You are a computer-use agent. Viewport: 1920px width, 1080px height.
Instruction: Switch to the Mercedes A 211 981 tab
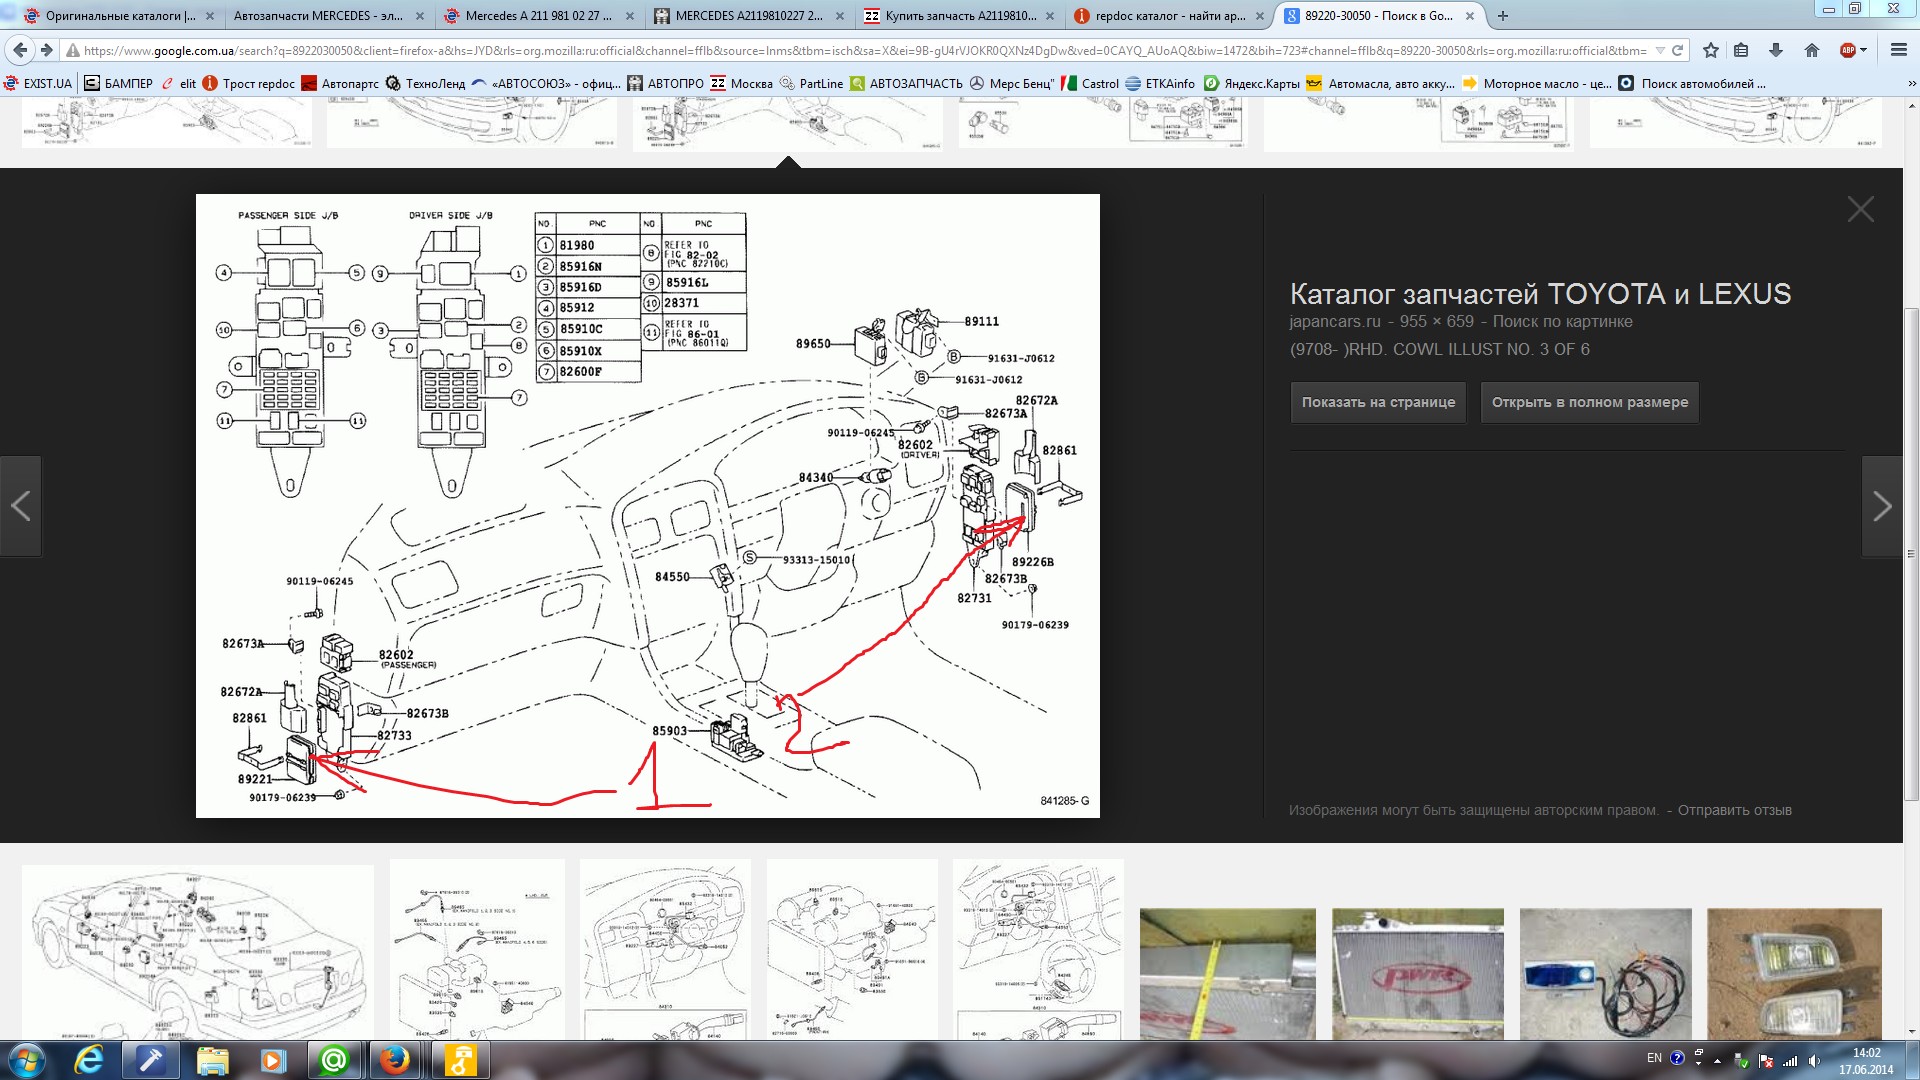[537, 16]
